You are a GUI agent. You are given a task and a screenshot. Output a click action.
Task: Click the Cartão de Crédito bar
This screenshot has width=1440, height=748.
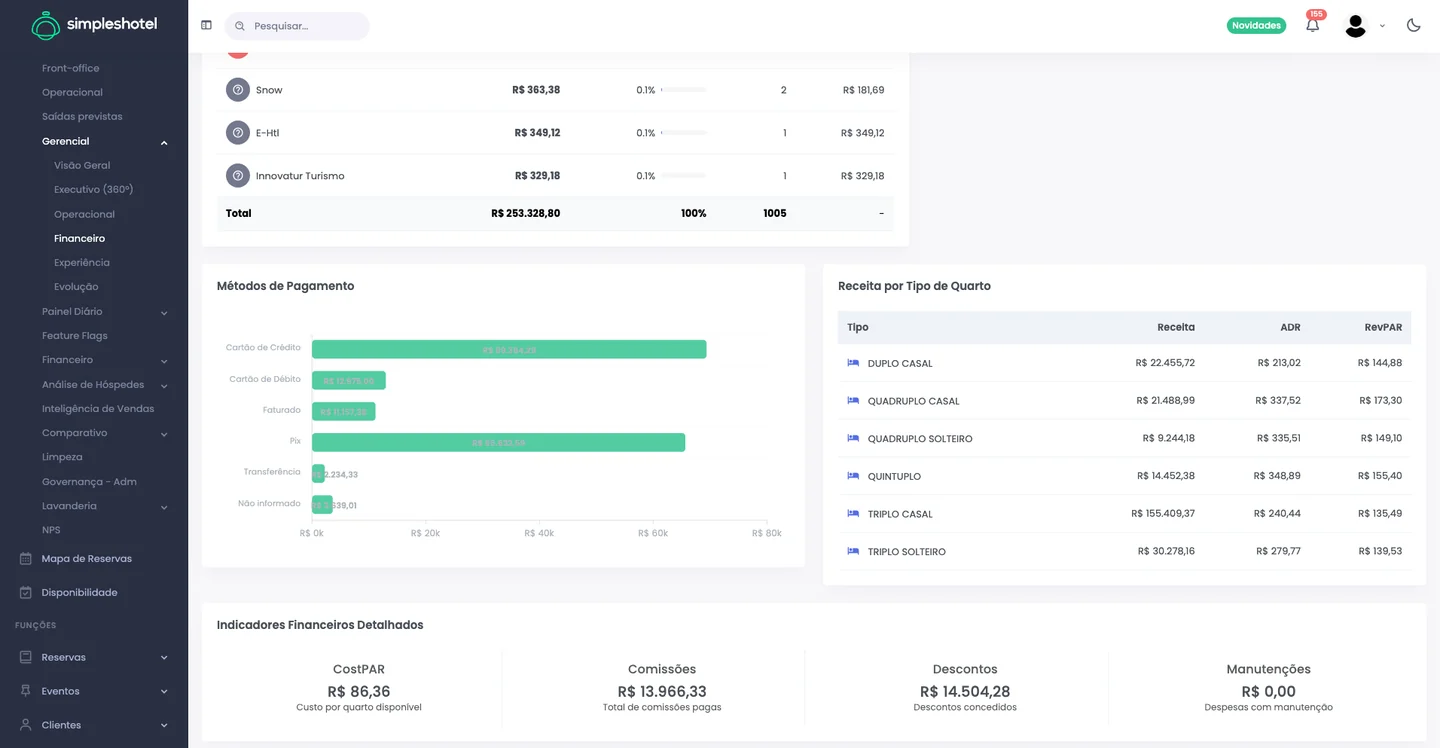tap(509, 349)
